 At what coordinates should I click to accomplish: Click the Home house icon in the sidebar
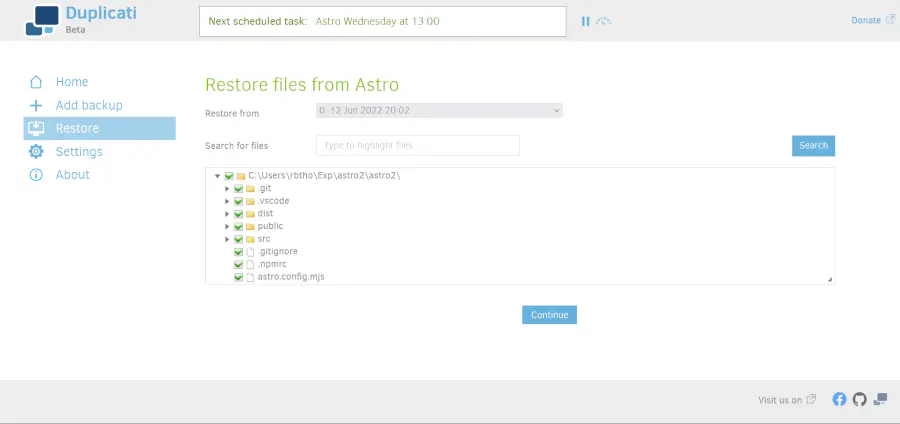36,81
